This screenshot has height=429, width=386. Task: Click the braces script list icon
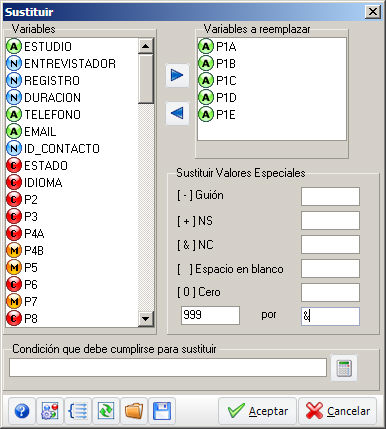coord(78,411)
